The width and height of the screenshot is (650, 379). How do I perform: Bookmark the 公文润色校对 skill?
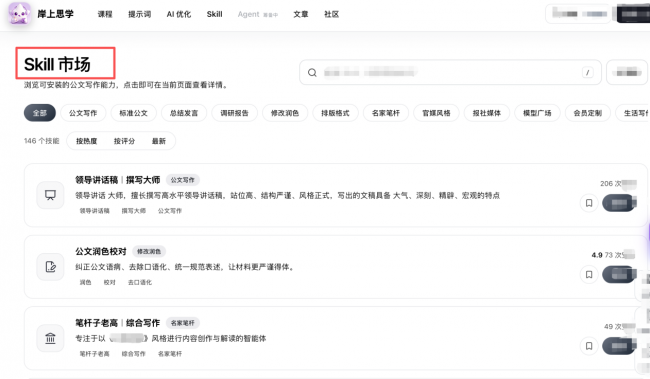point(589,275)
